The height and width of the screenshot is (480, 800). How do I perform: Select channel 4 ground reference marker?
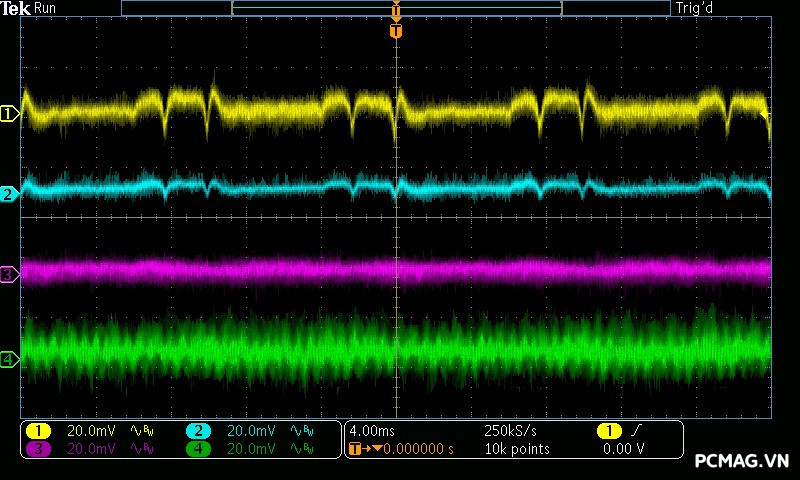pyautogui.click(x=9, y=359)
